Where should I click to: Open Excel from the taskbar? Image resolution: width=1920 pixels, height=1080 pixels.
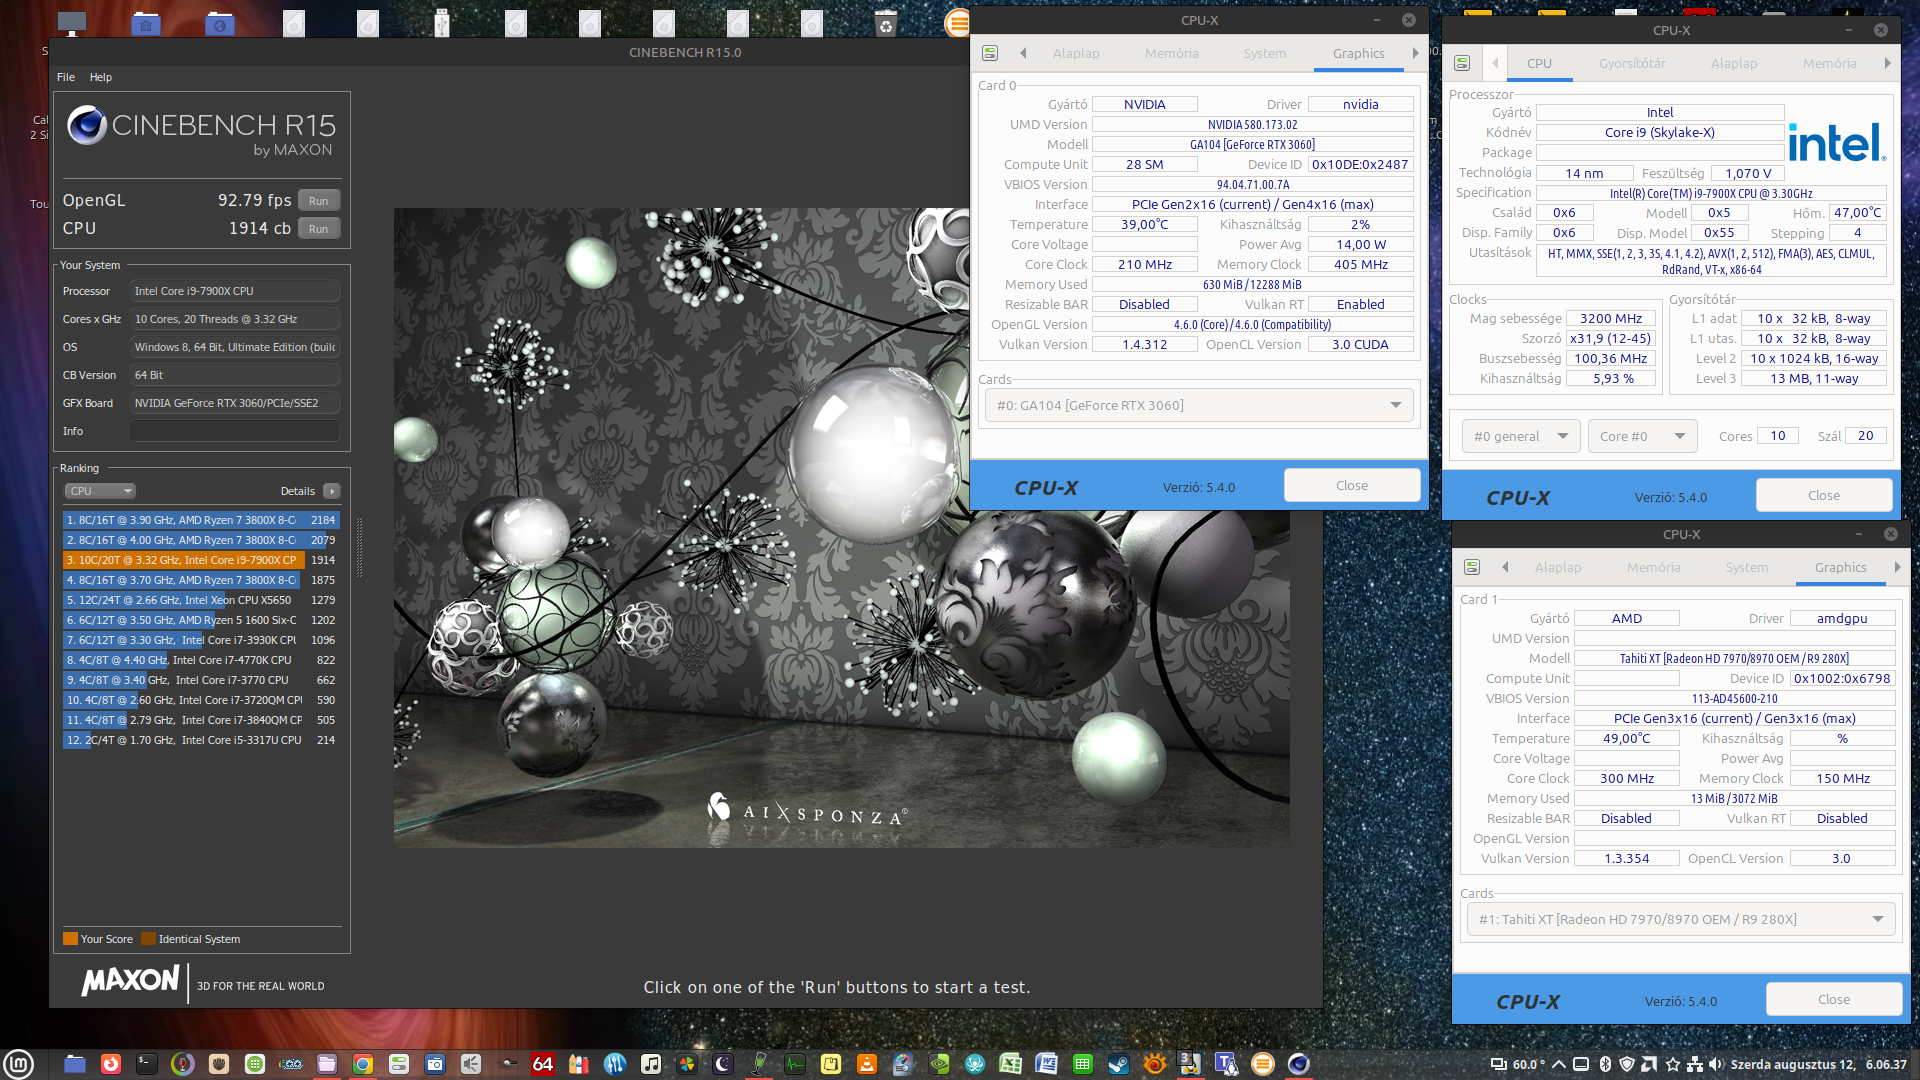1011,1064
